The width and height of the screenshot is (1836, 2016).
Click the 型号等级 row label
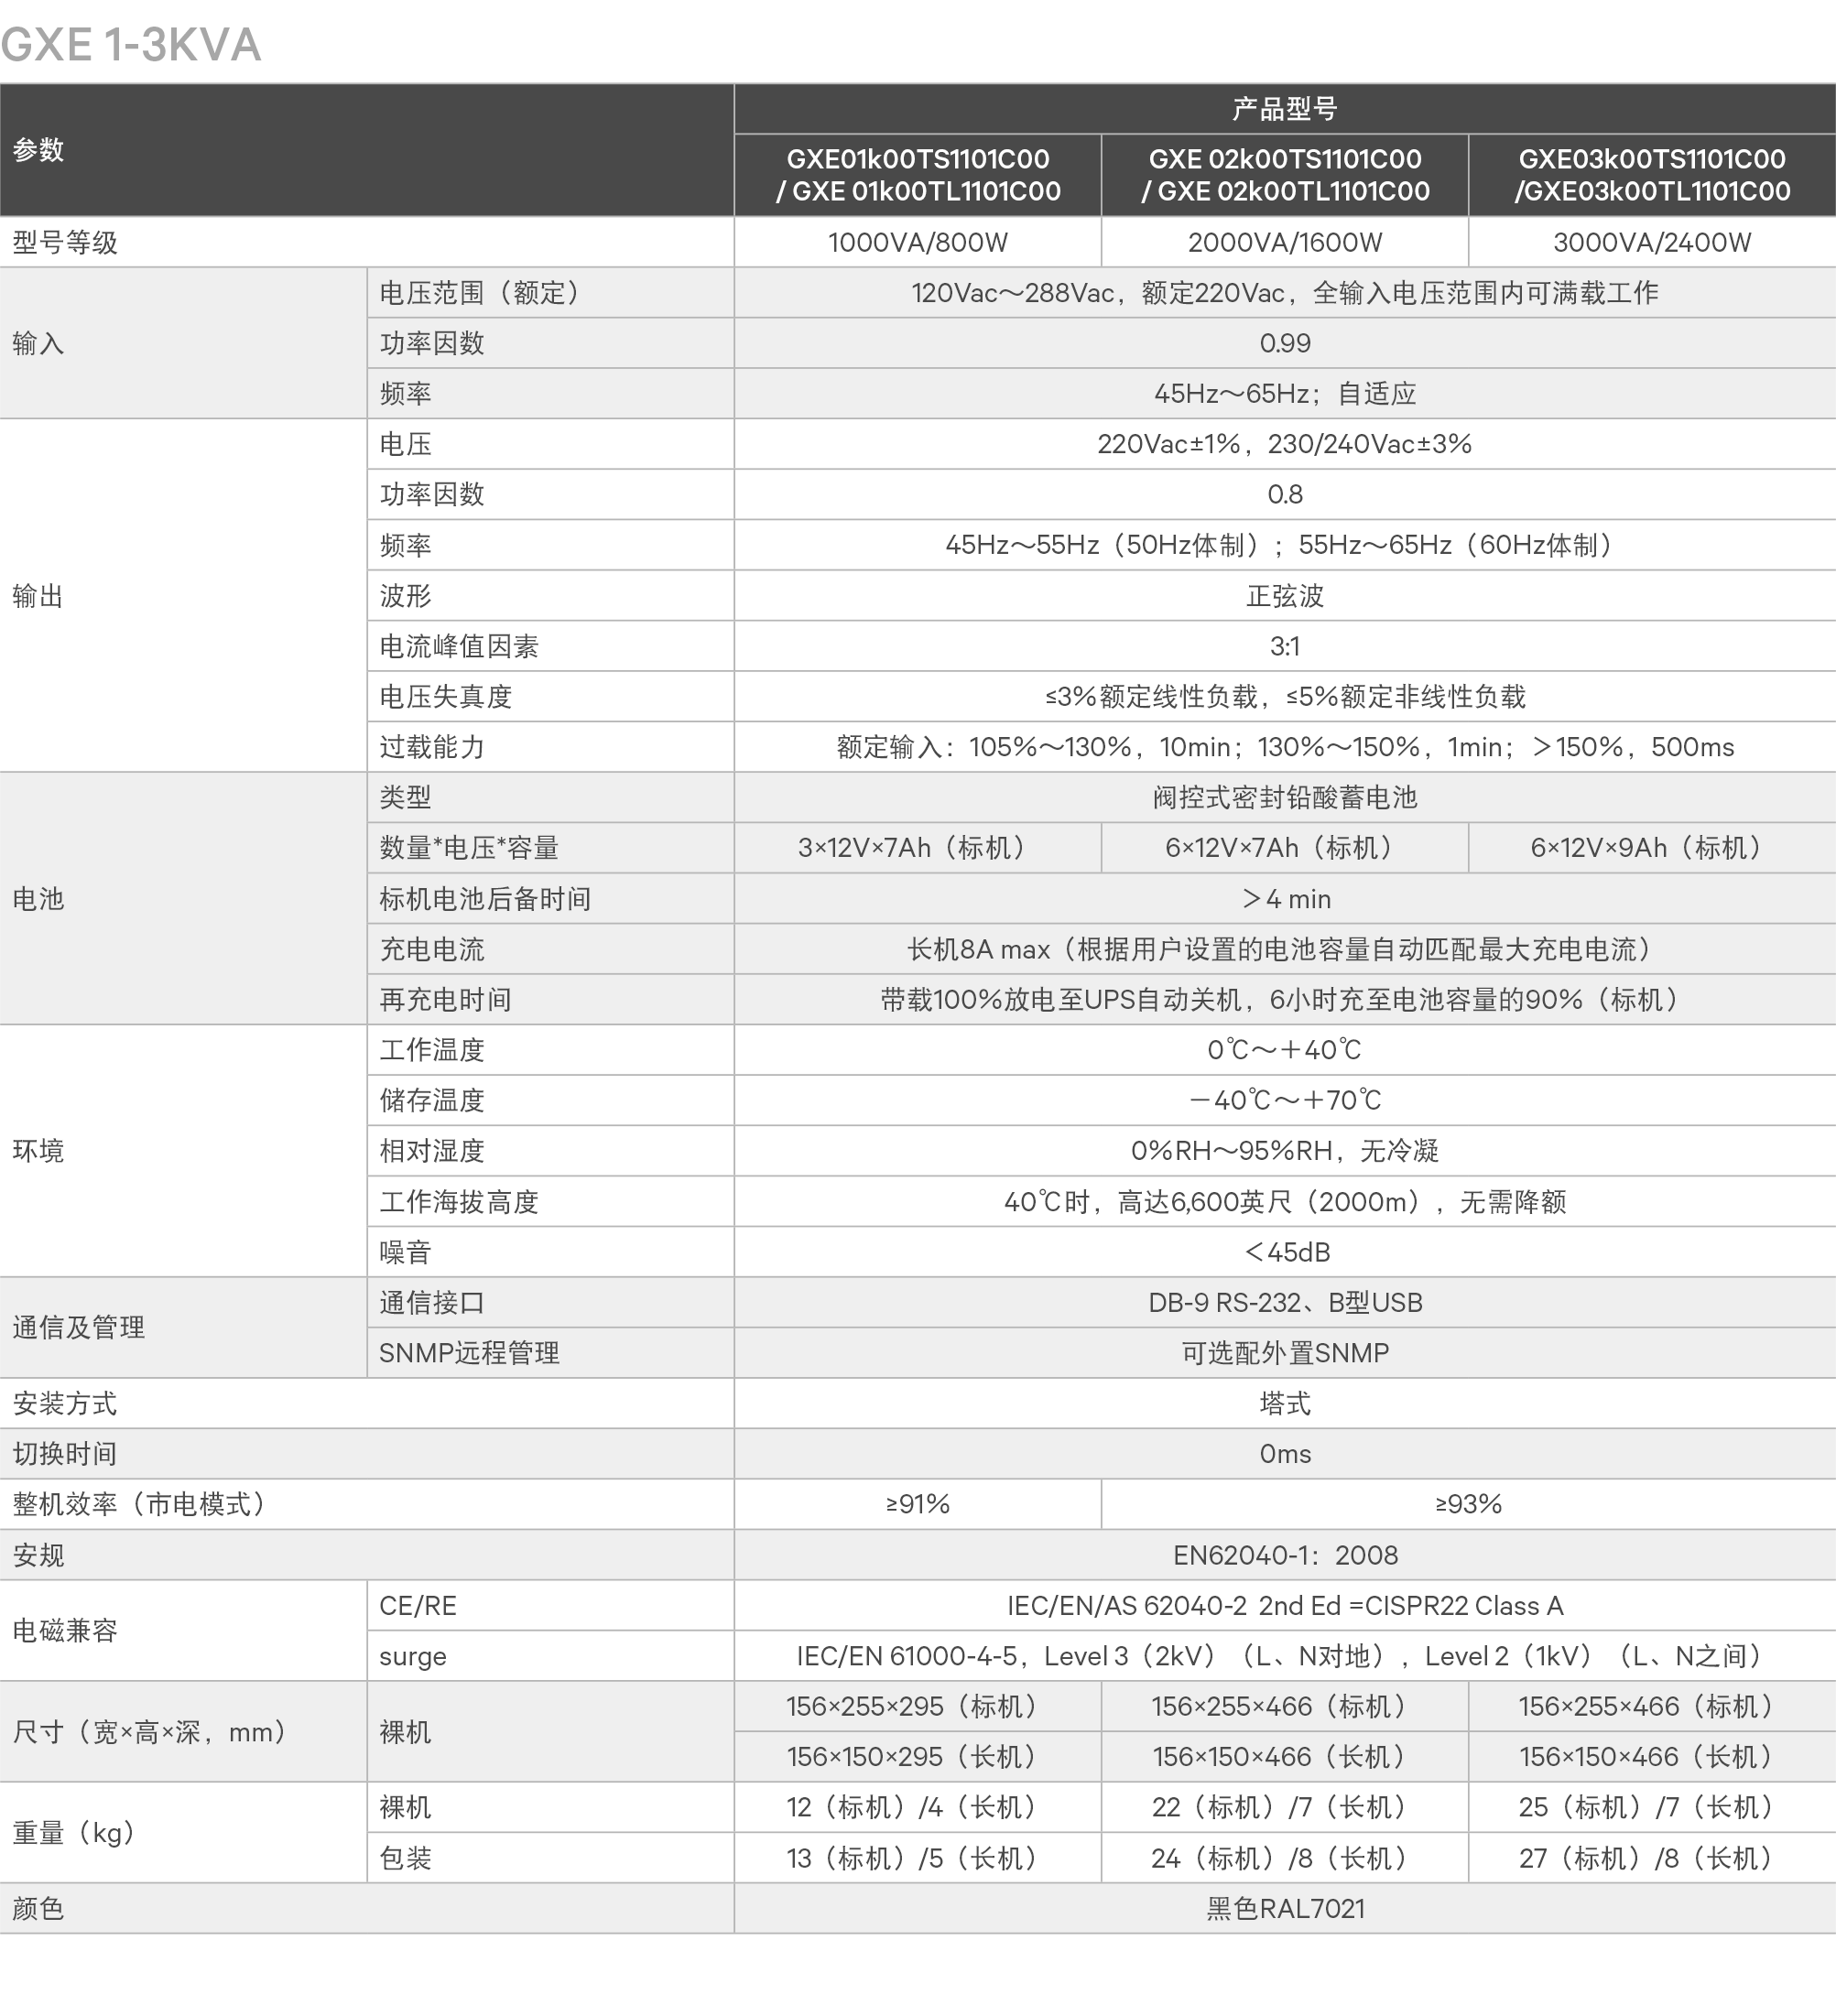[65, 242]
